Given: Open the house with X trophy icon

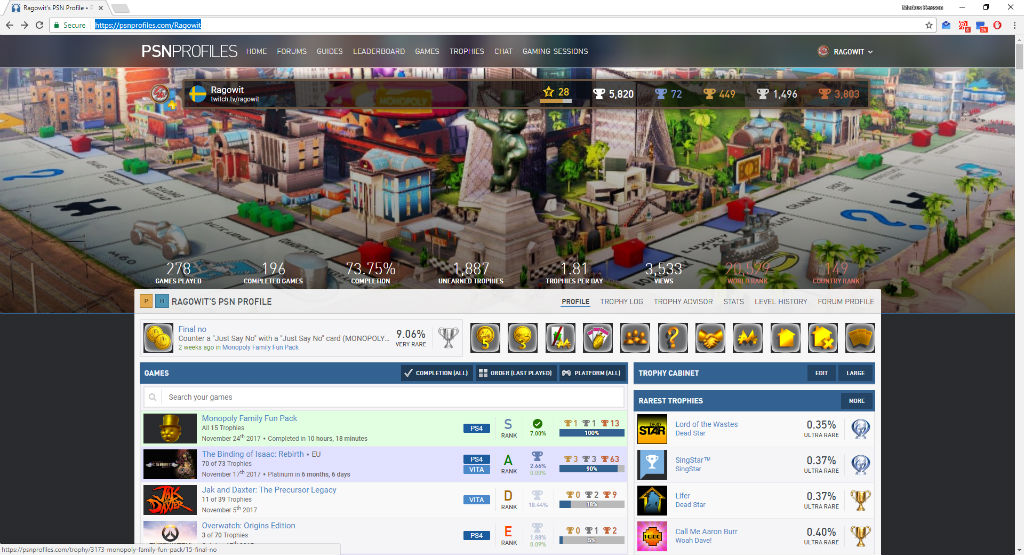Looking at the screenshot, I should tap(823, 338).
